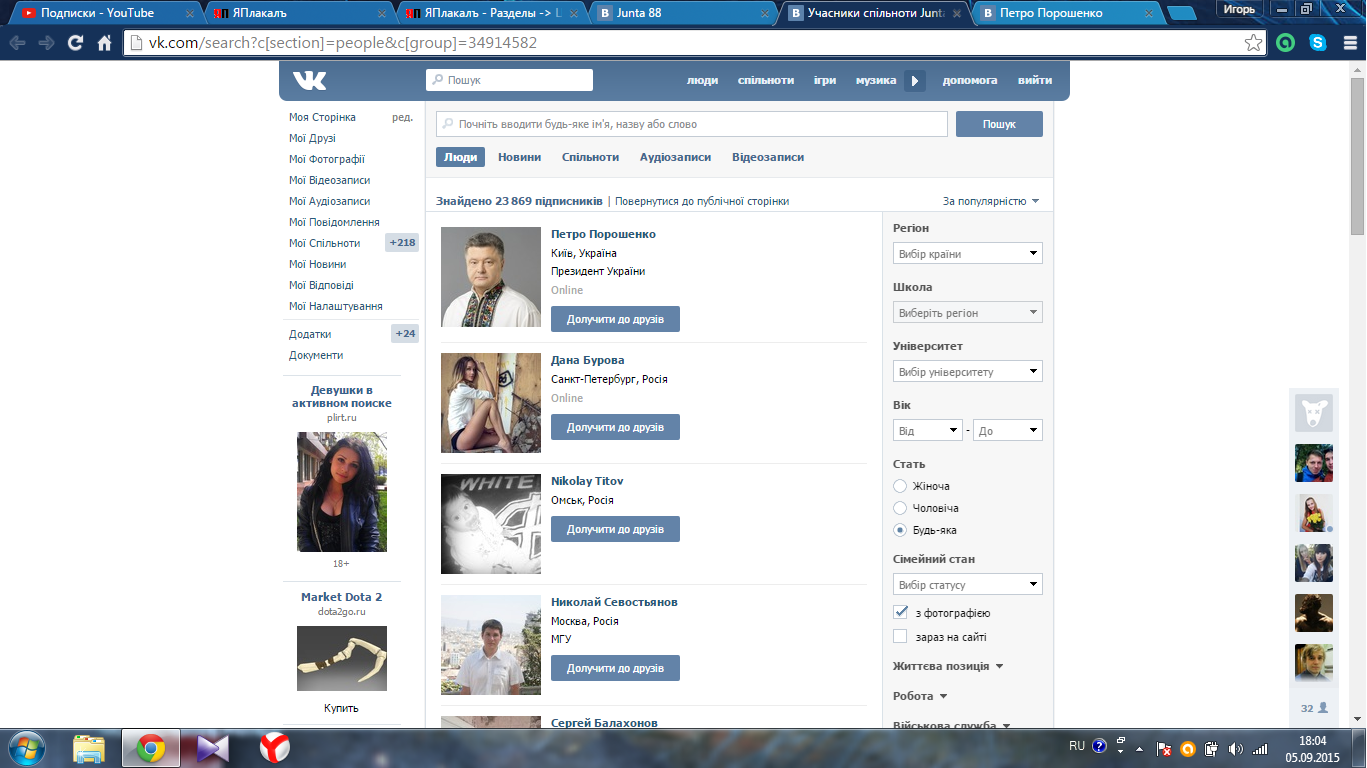
Task: Click the 'вийти' logout link
Action: (x=1035, y=80)
